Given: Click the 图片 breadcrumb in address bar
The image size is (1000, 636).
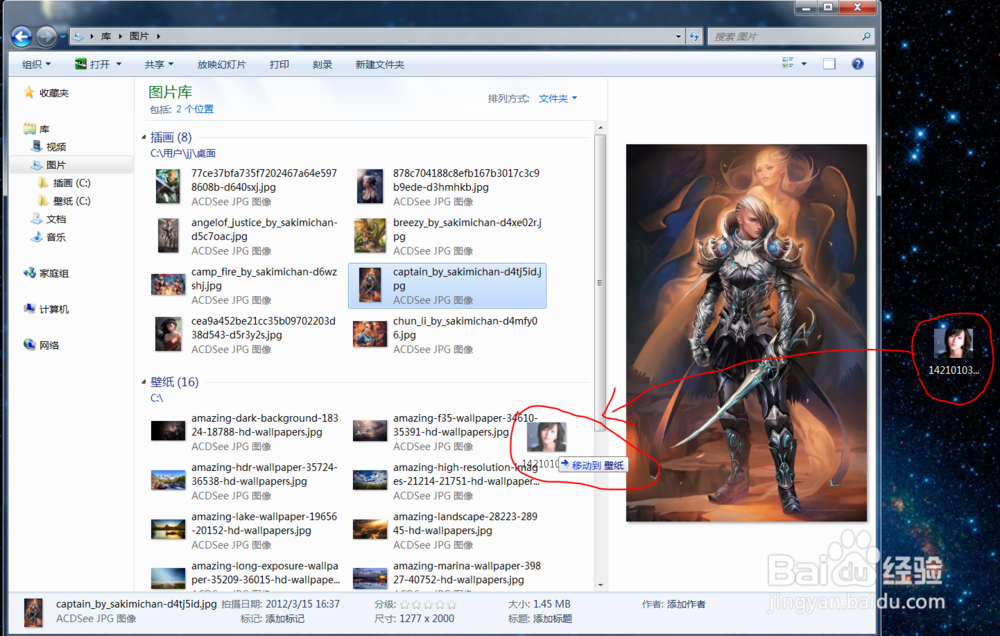Looking at the screenshot, I should coord(139,36).
